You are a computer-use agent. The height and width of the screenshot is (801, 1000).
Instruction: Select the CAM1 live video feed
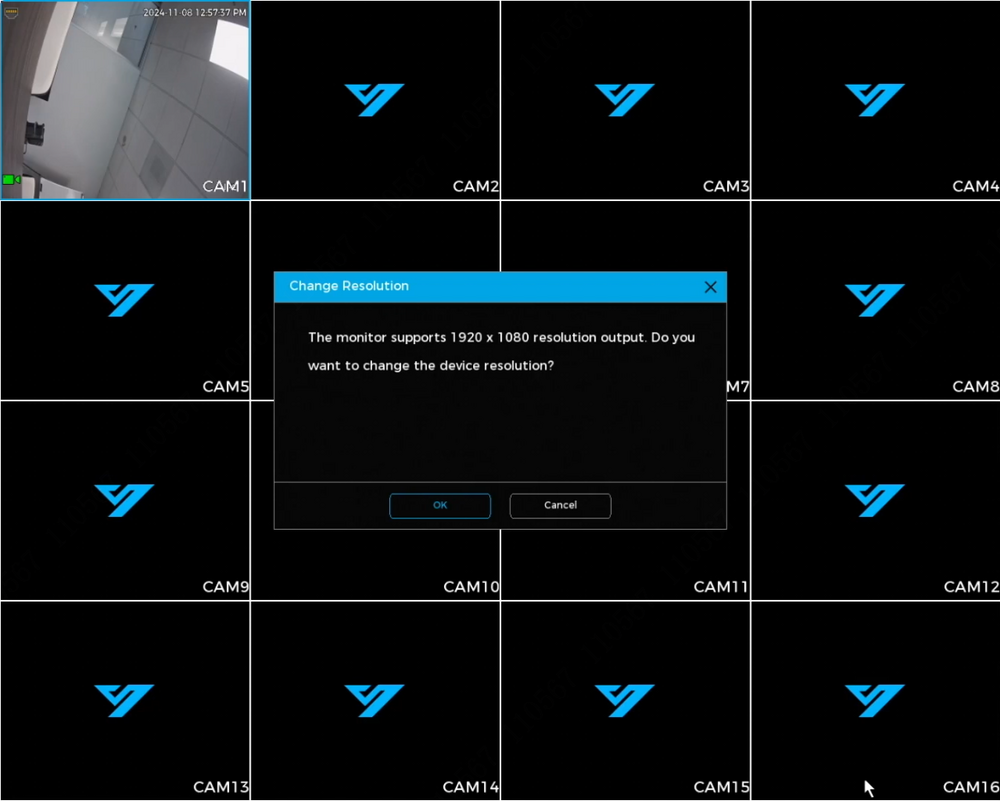(x=125, y=100)
